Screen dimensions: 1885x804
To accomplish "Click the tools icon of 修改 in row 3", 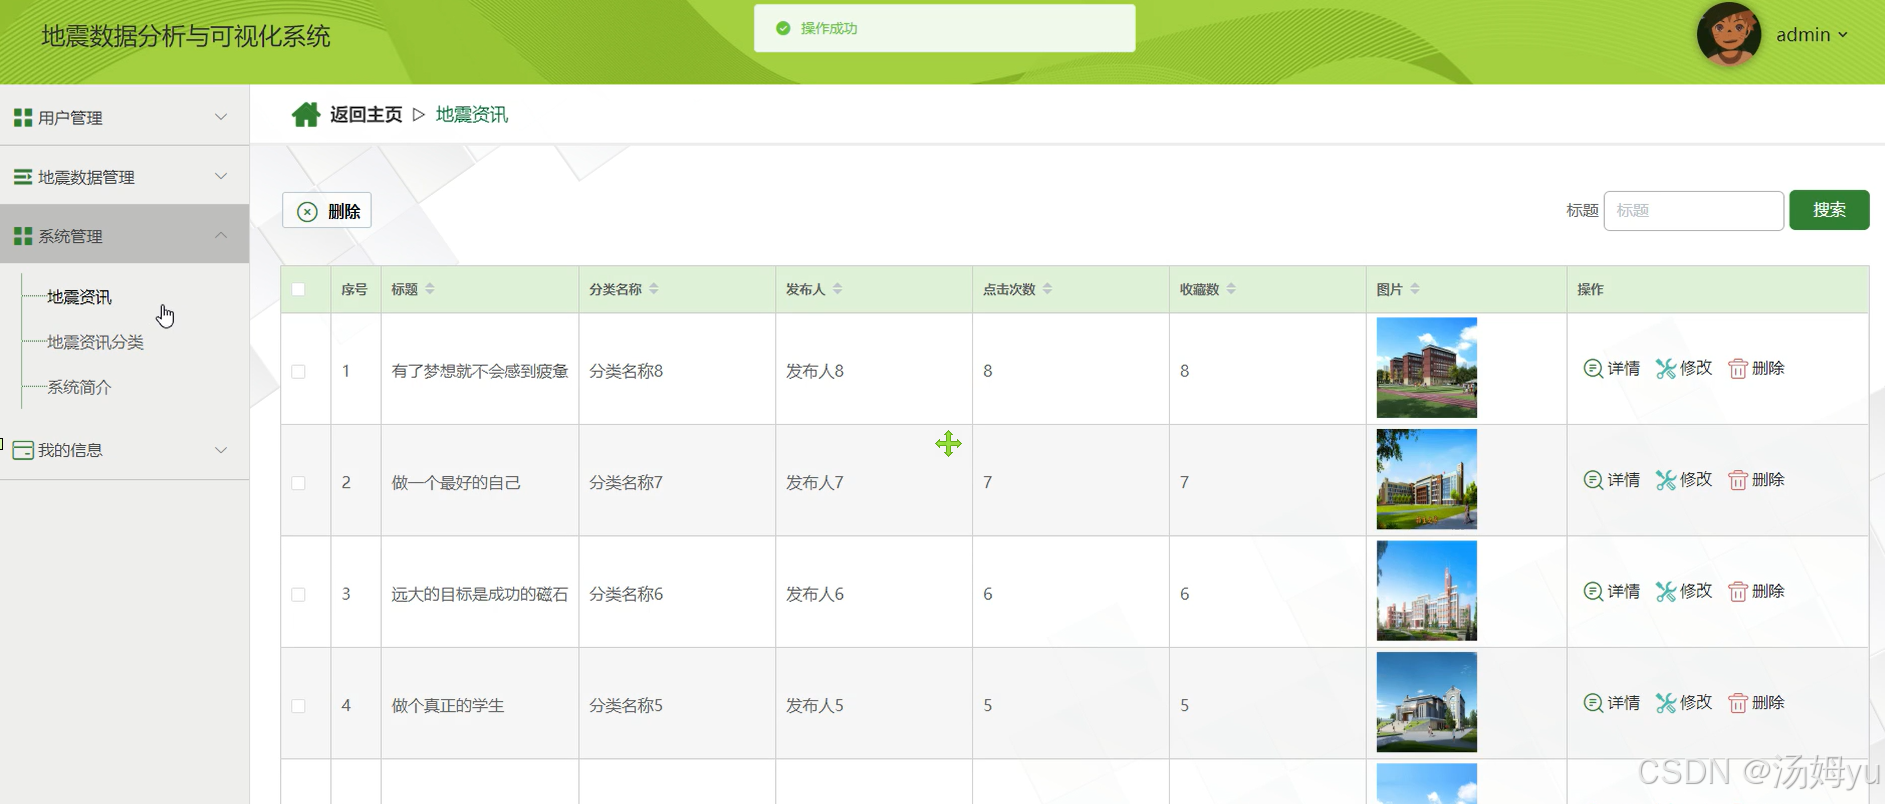I will click(x=1665, y=592).
